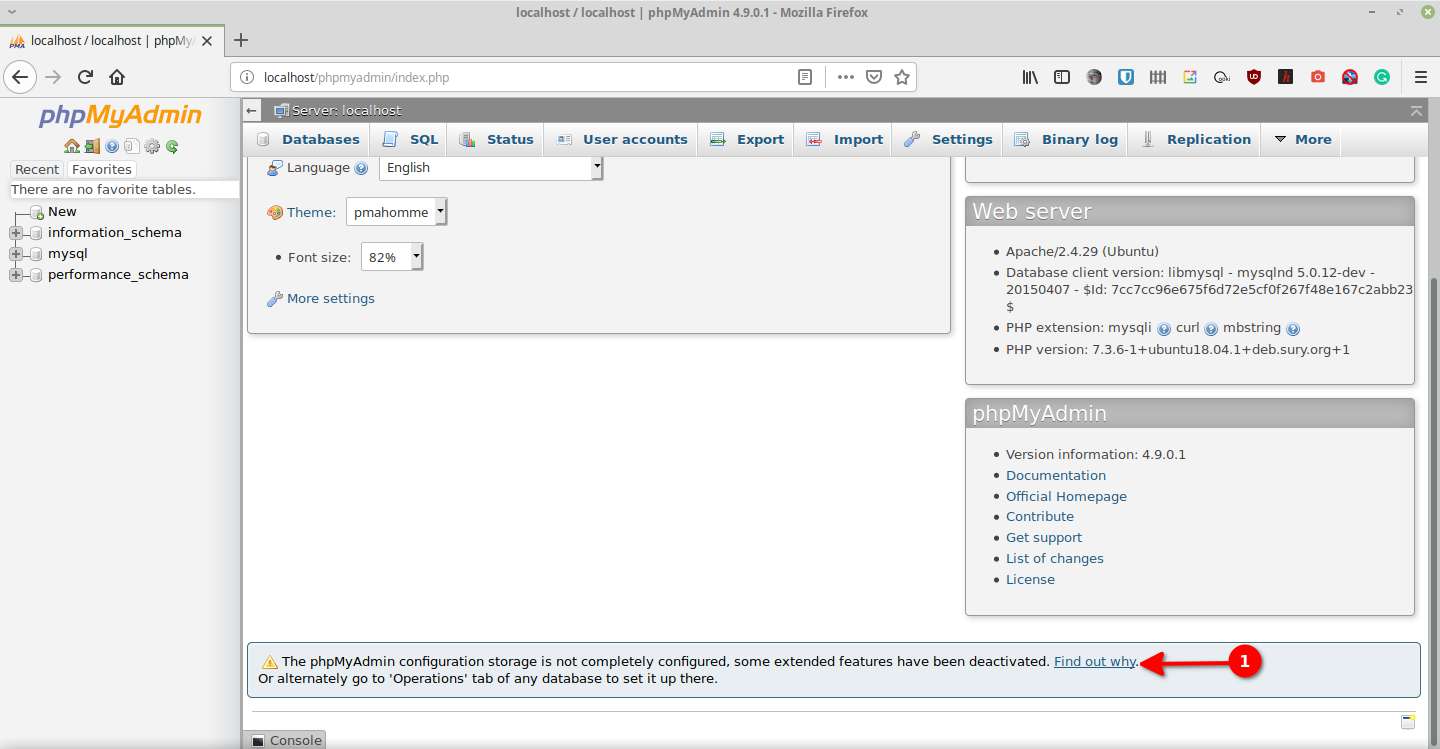Select the mysql database name in tree
Viewport: 1440px width, 749px height.
[68, 254]
